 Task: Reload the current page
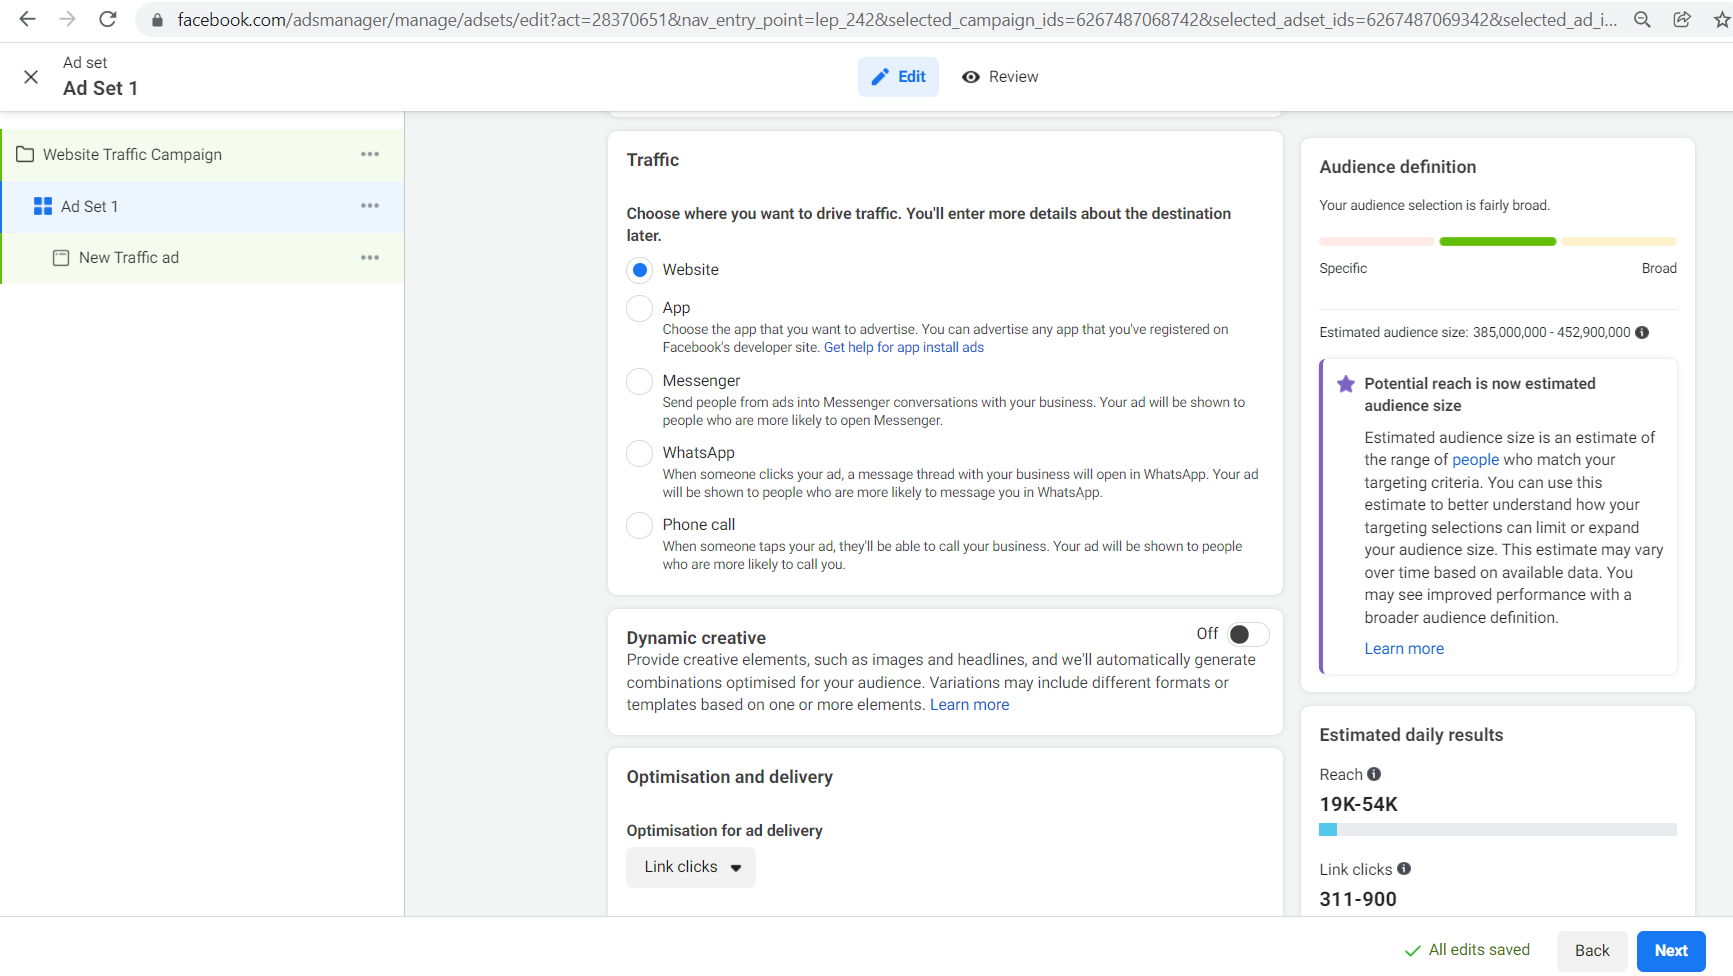pyautogui.click(x=108, y=19)
